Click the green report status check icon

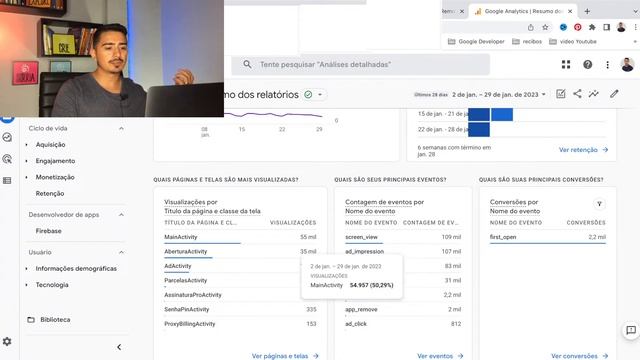pyautogui.click(x=308, y=95)
